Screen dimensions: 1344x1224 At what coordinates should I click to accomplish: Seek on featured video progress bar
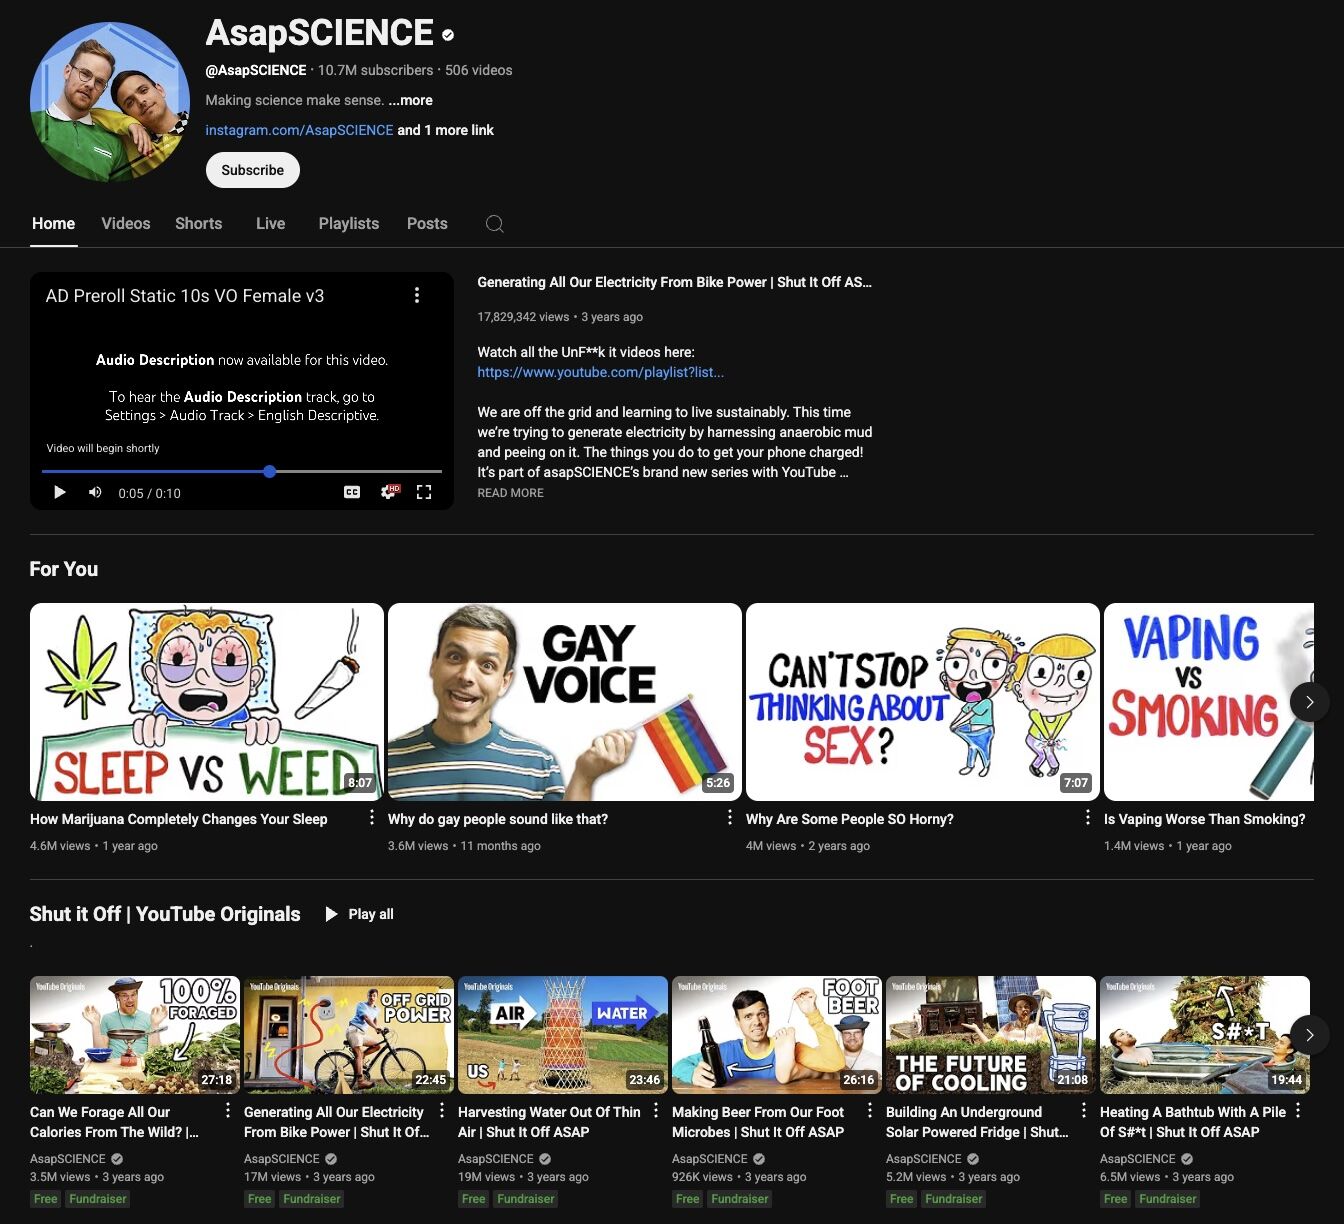[x=242, y=471]
